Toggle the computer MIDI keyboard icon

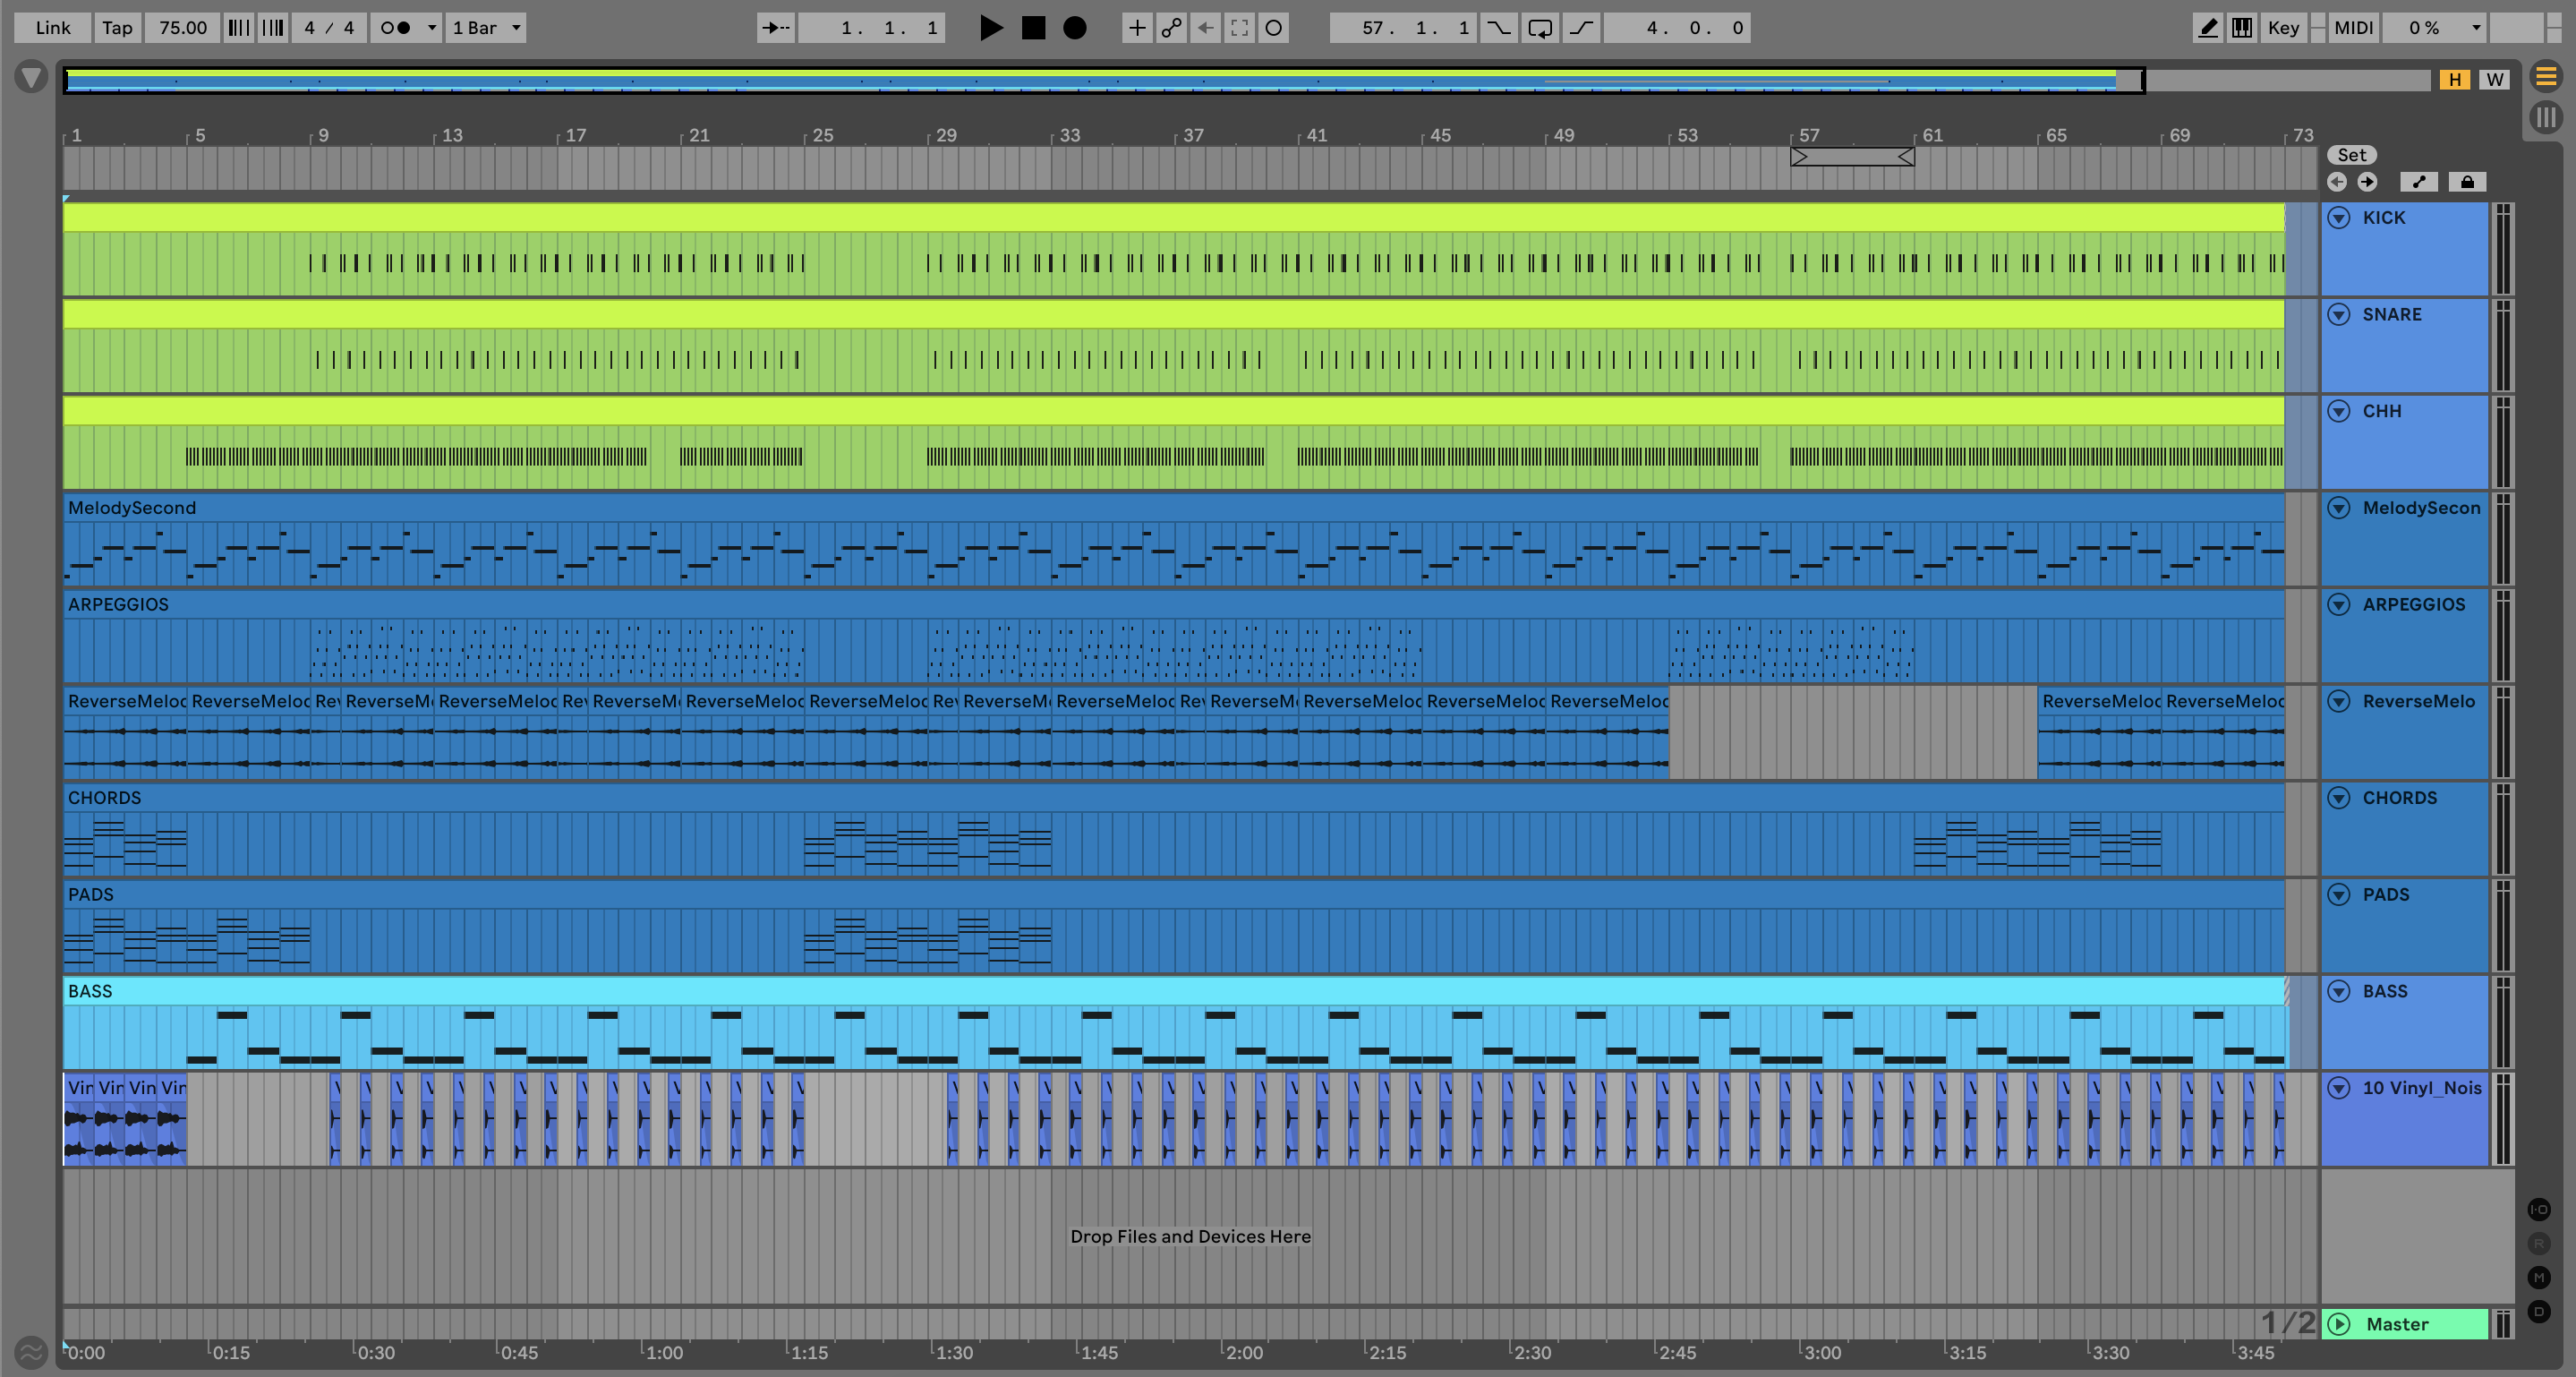coord(2242,28)
